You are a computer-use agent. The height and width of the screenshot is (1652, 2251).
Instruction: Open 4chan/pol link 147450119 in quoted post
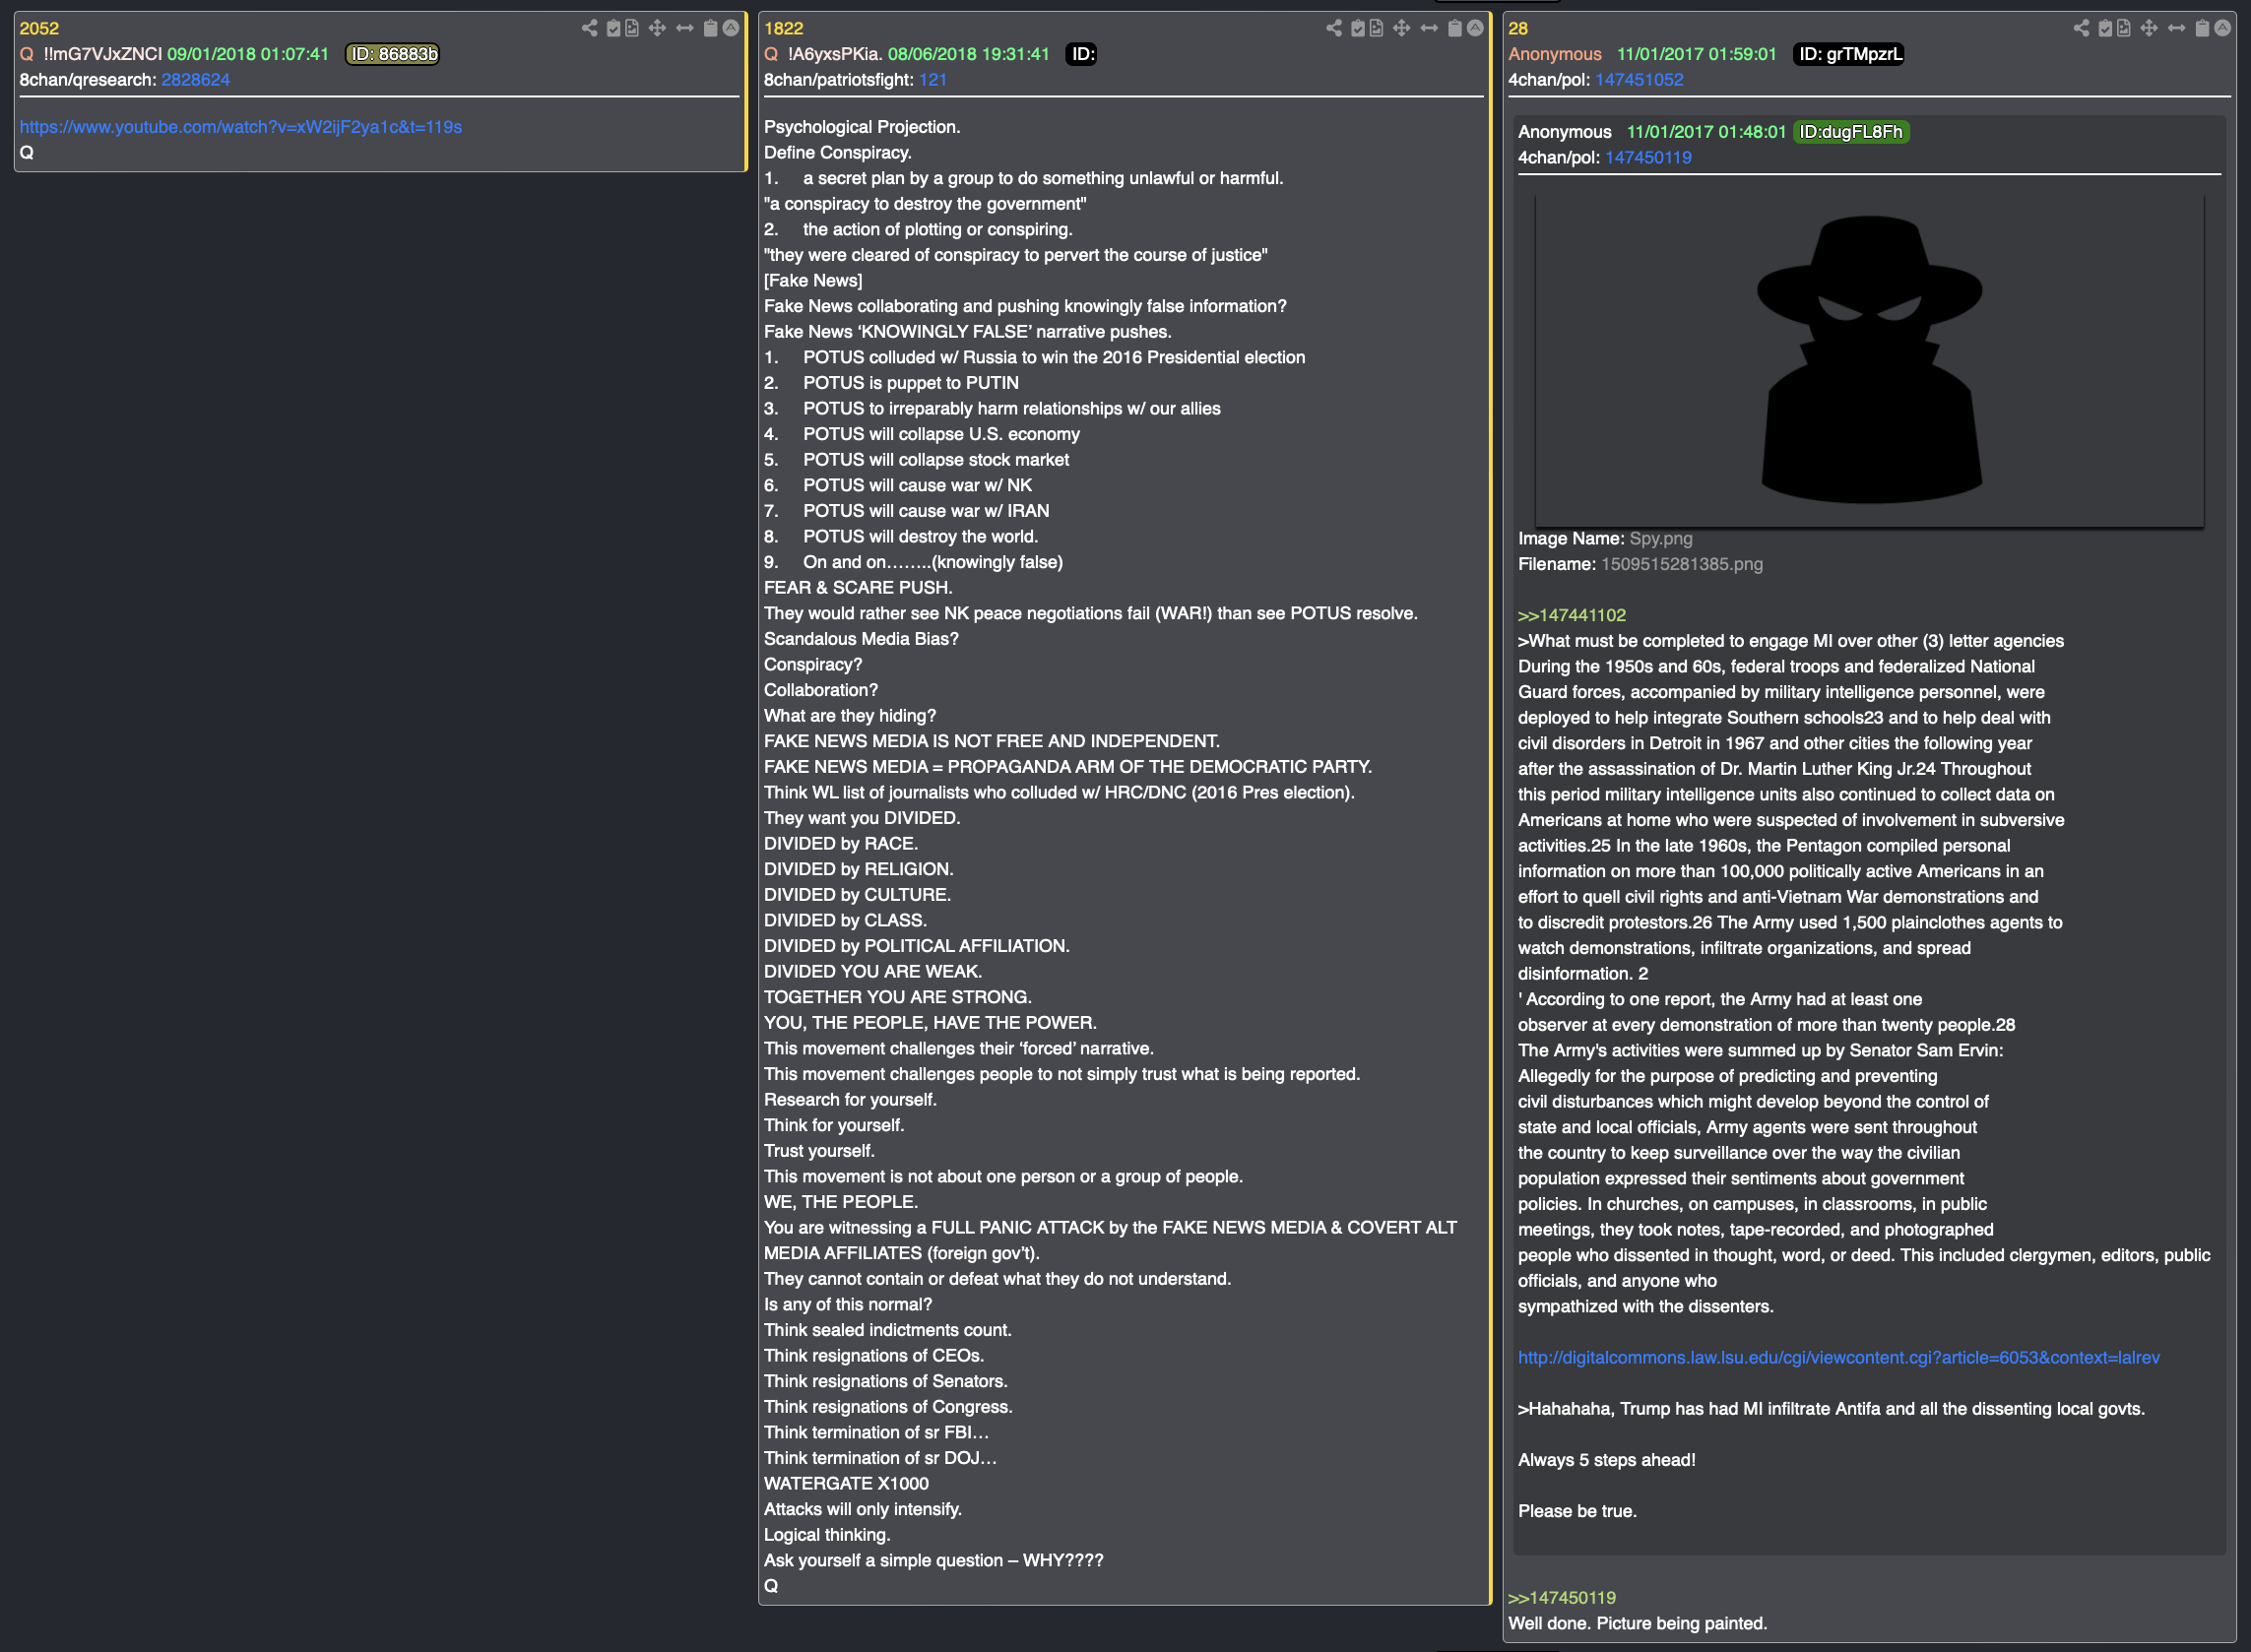tap(1648, 158)
